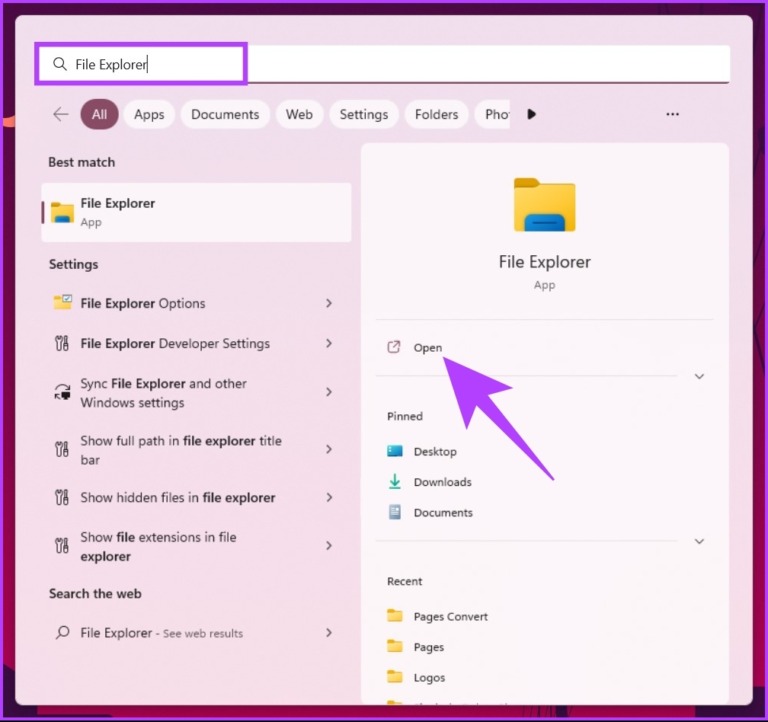768x722 pixels.
Task: Click the File Explorer Options icon
Action: 62,303
